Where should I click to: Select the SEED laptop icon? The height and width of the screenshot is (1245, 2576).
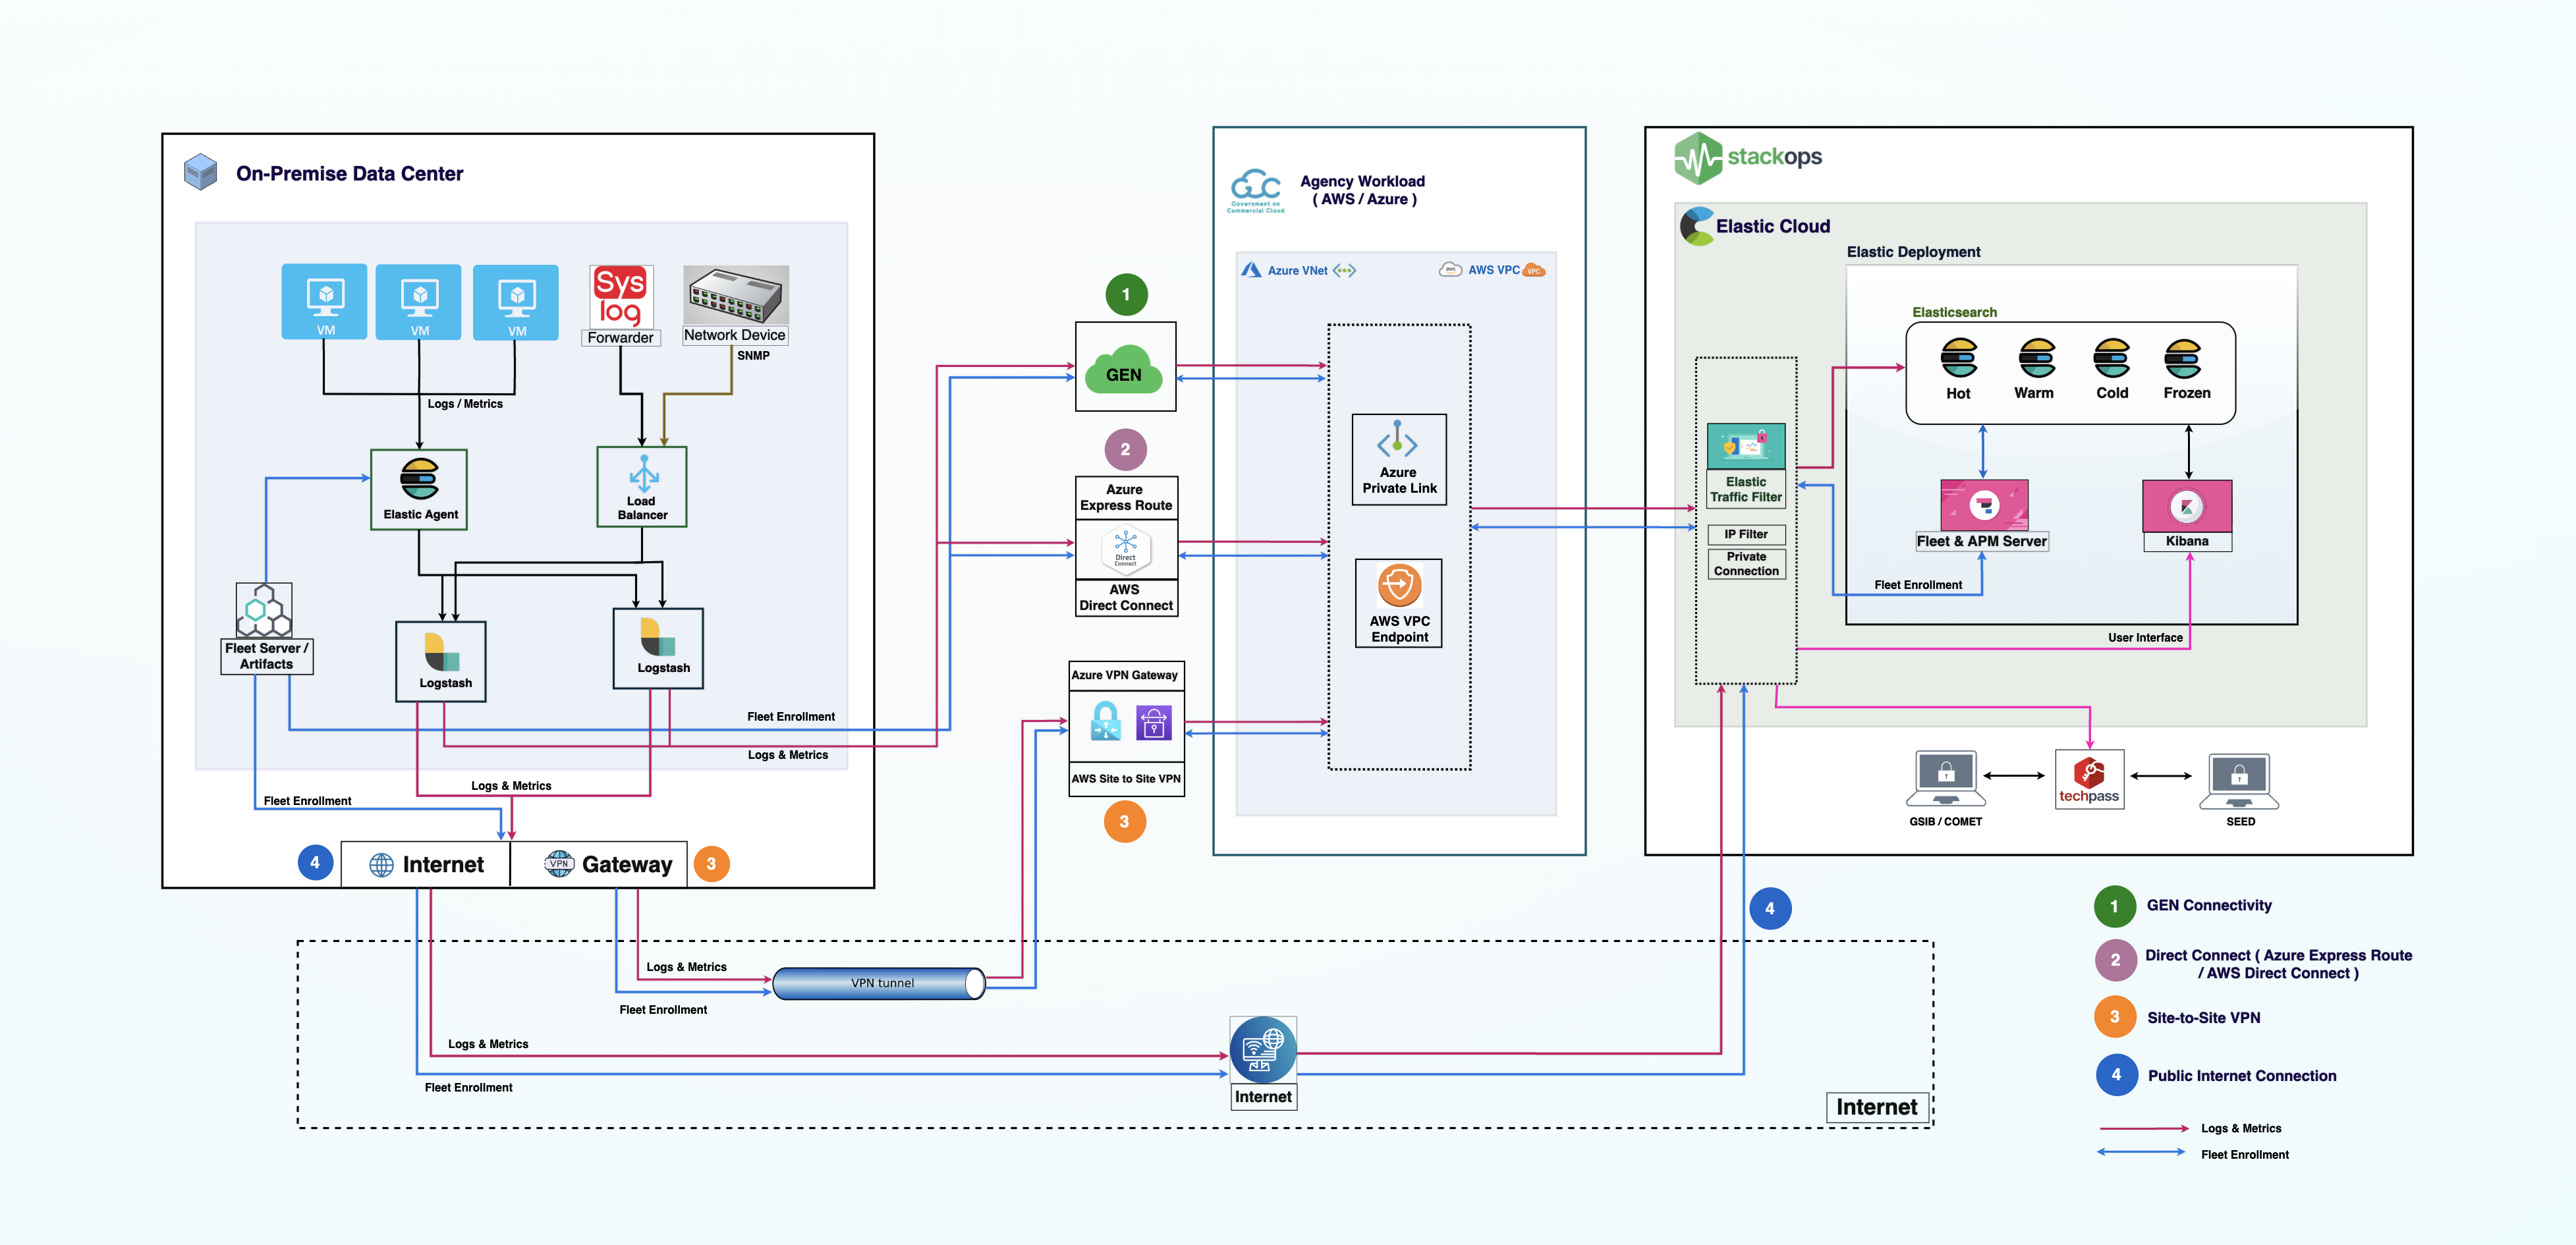point(2239,781)
